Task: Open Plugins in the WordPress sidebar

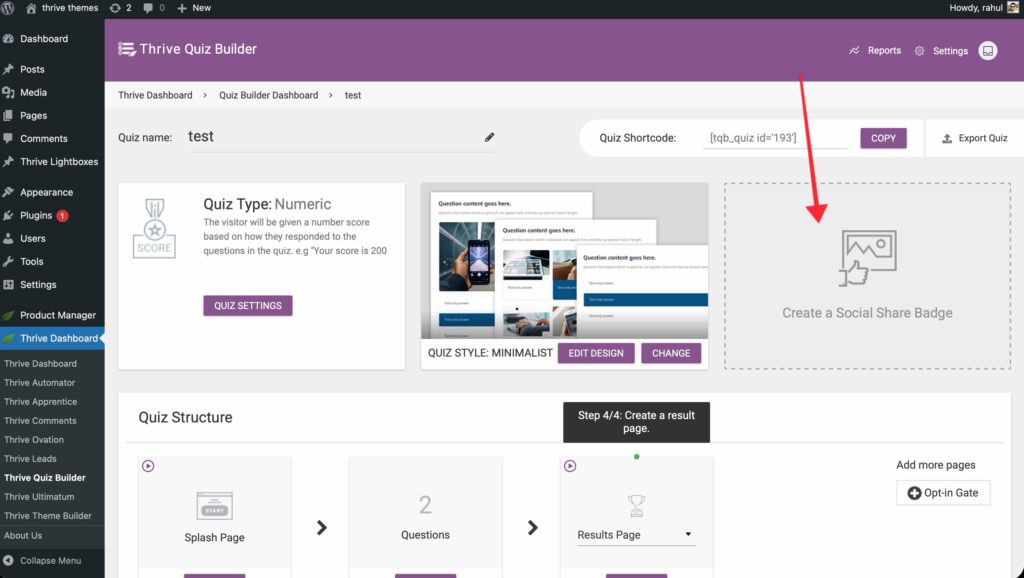Action: (36, 215)
